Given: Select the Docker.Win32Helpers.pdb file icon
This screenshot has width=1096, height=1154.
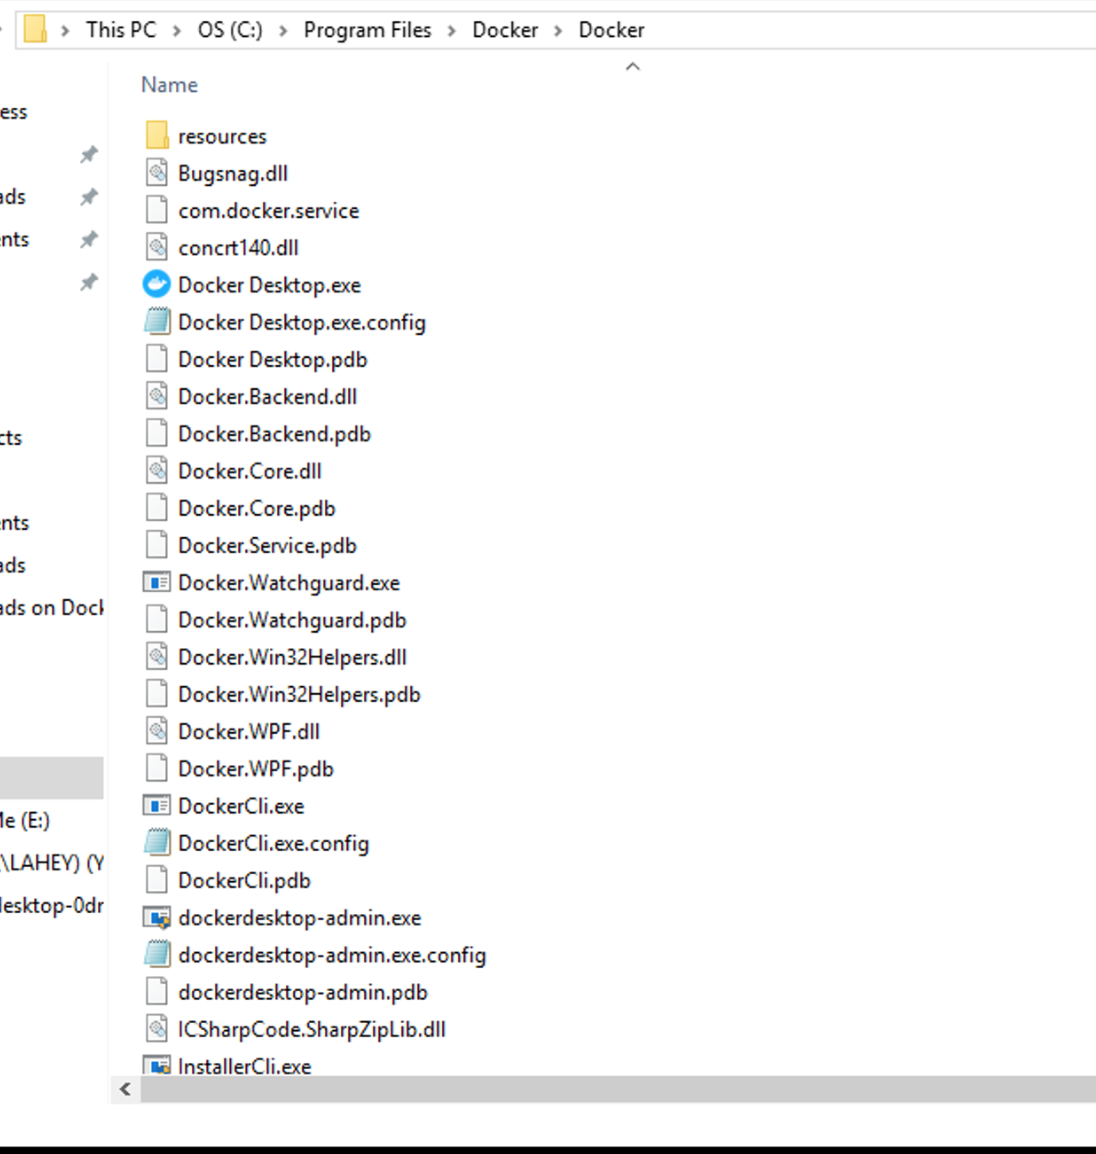Looking at the screenshot, I should 157,694.
